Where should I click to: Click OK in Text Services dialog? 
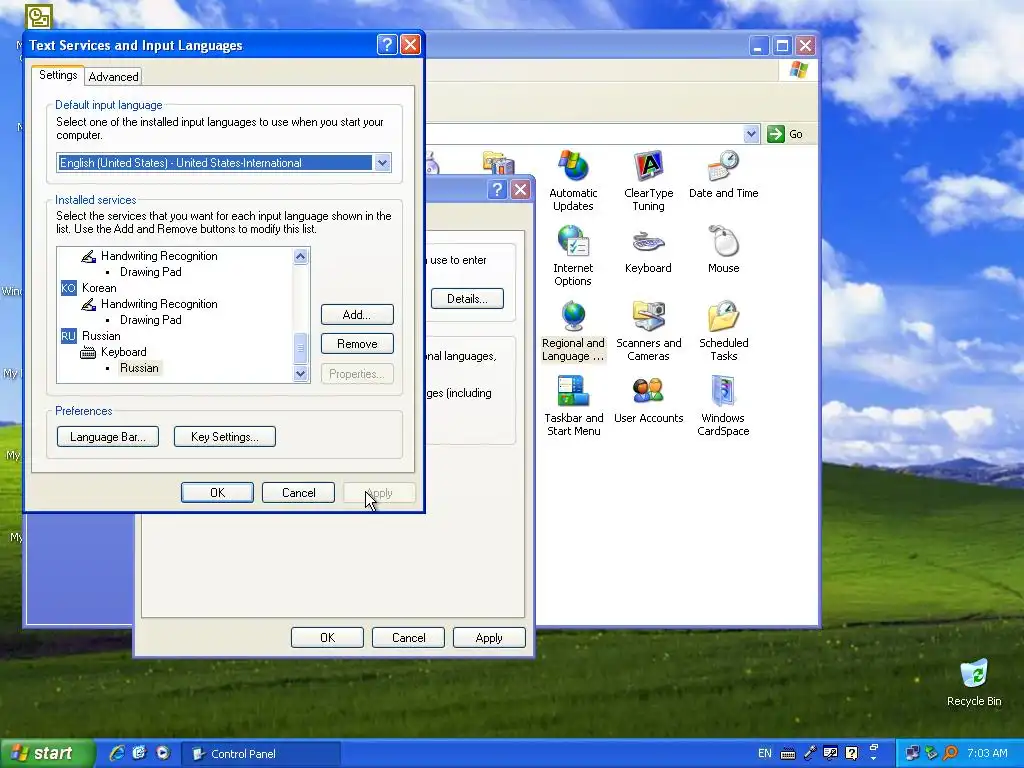tap(217, 493)
